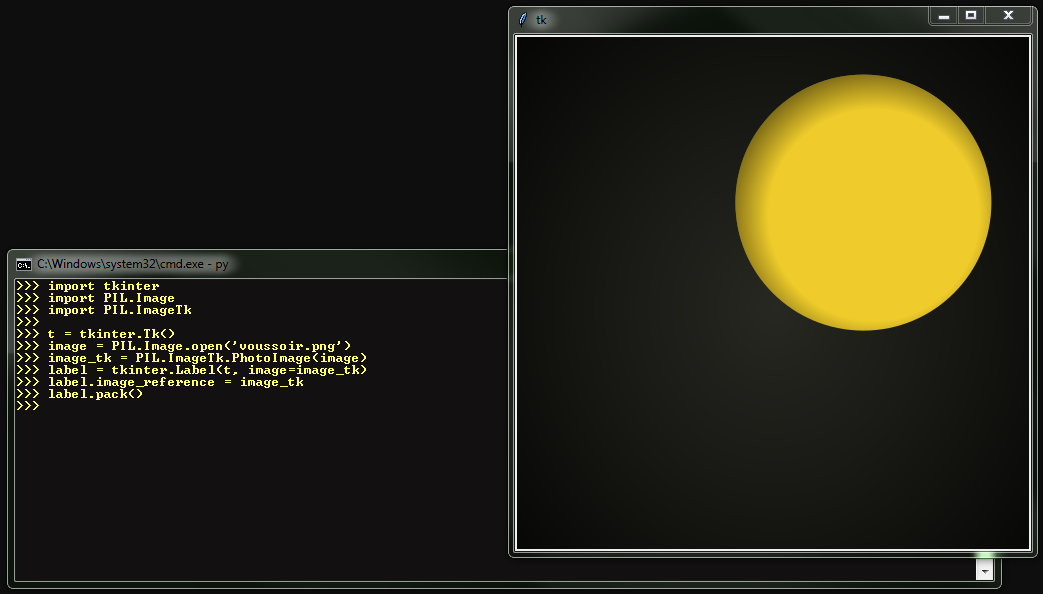The height and width of the screenshot is (594, 1043).
Task: Click the "import PIL.Image" line
Action: click(111, 298)
